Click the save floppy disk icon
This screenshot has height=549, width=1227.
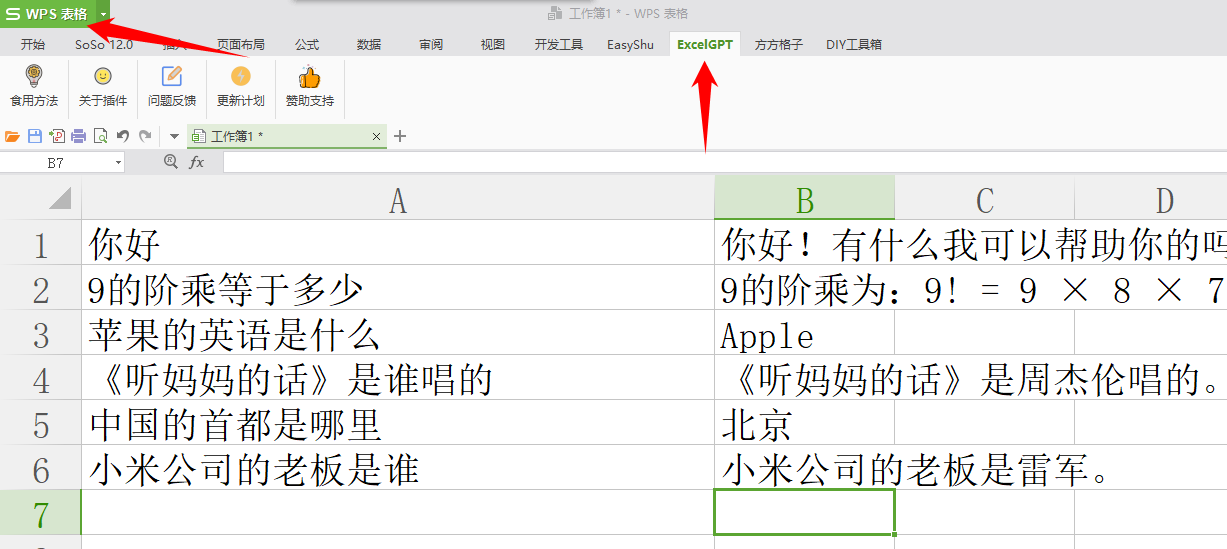click(x=35, y=136)
